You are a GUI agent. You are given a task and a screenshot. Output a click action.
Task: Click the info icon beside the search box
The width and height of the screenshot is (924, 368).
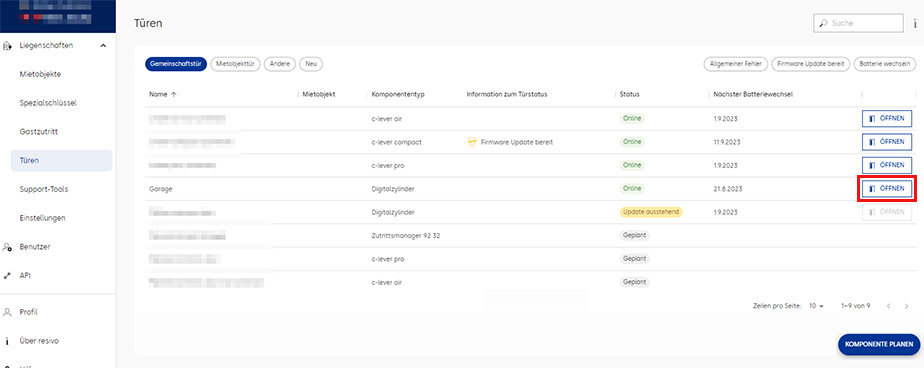pos(915,24)
